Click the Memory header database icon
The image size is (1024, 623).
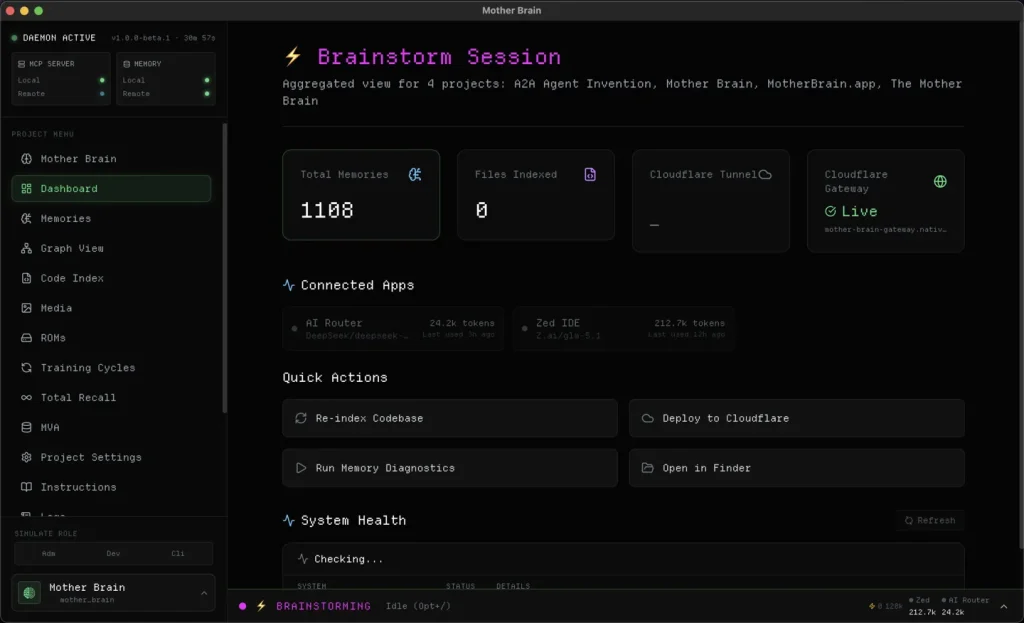127,64
